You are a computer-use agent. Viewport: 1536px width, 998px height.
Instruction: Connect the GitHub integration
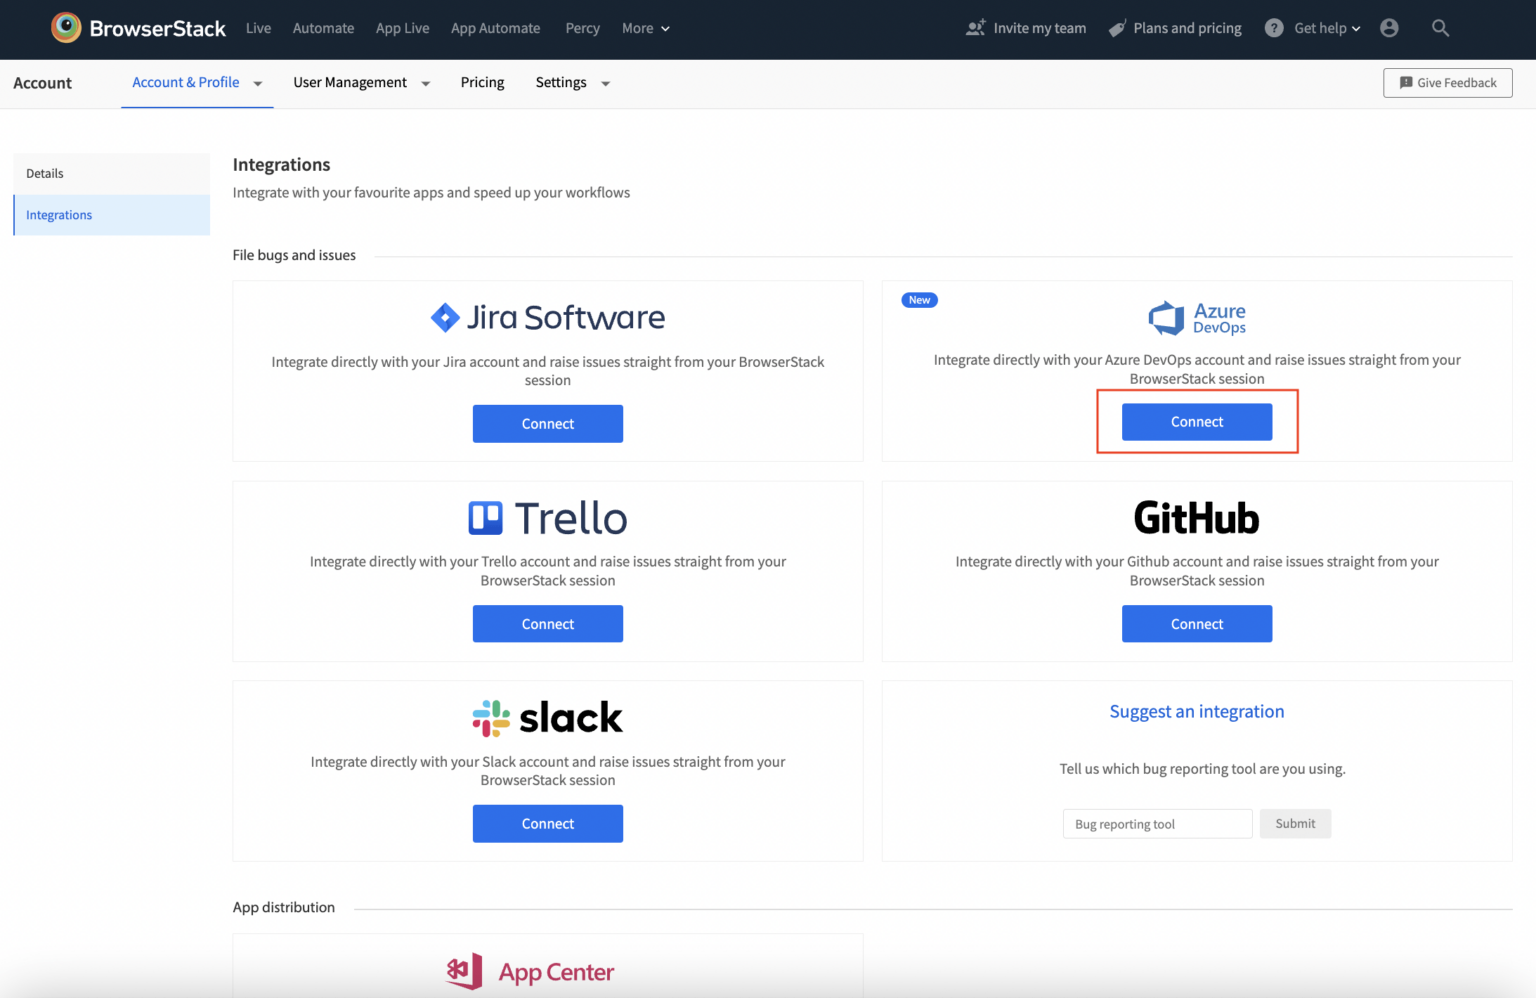1197,623
